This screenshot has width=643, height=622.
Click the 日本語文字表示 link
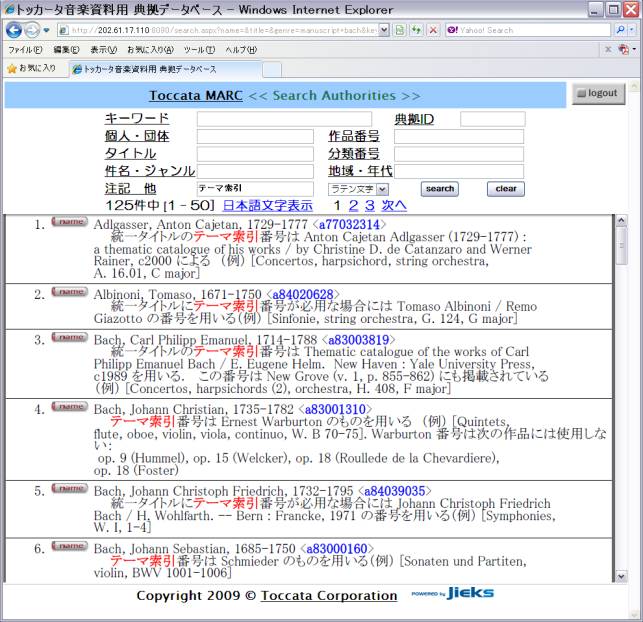267,205
